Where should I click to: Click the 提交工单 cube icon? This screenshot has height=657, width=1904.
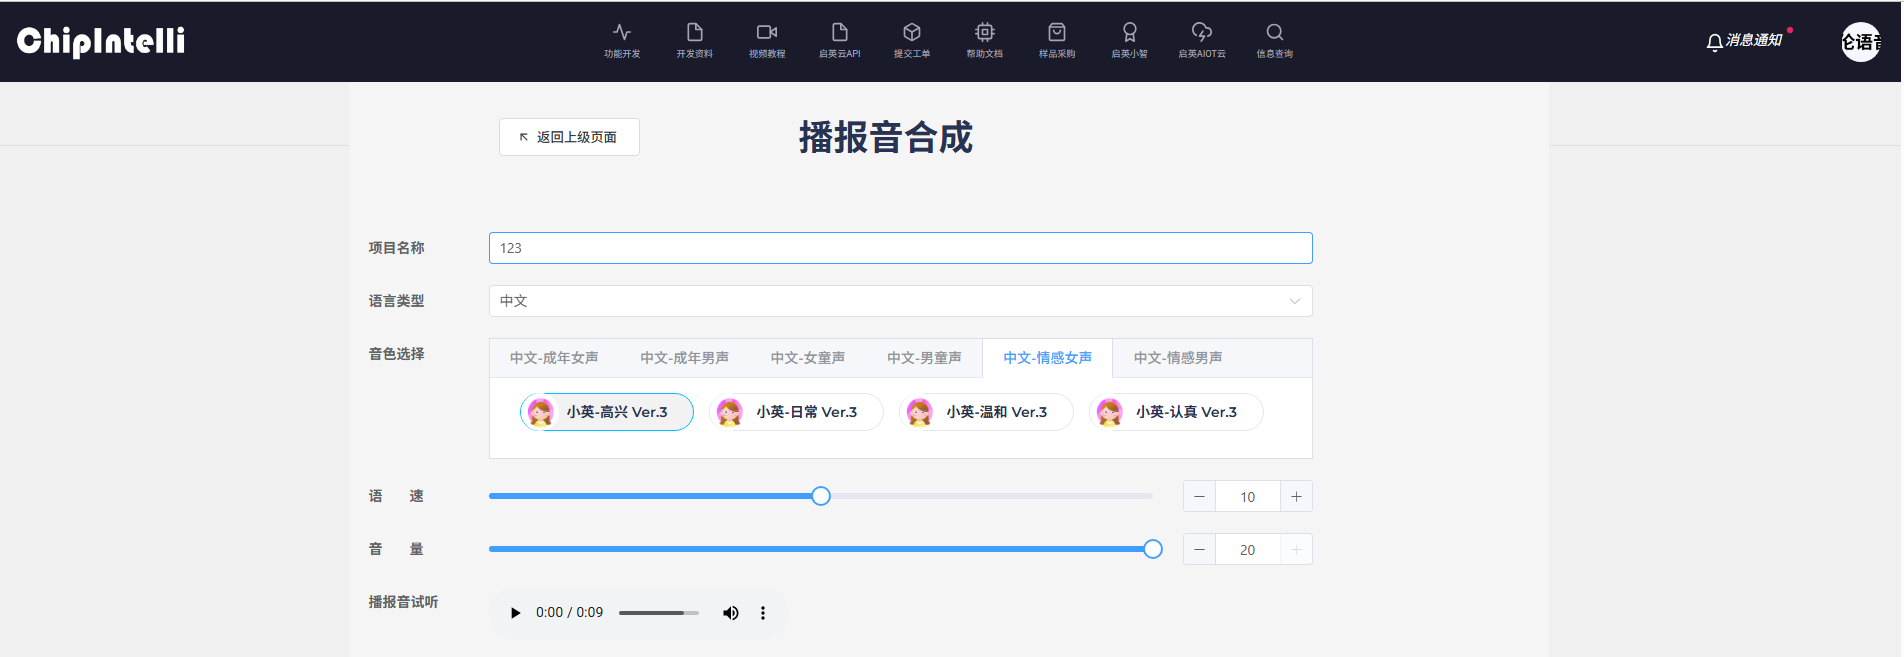[911, 33]
